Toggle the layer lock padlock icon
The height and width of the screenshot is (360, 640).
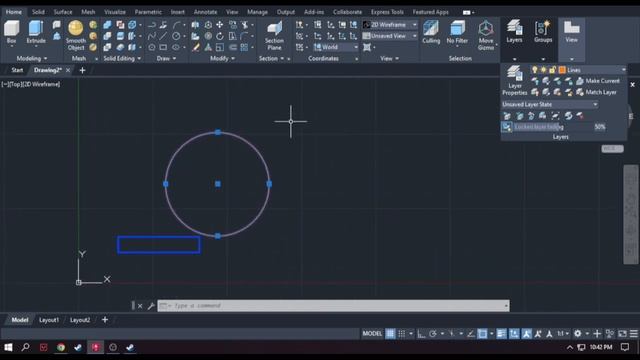[x=552, y=70]
